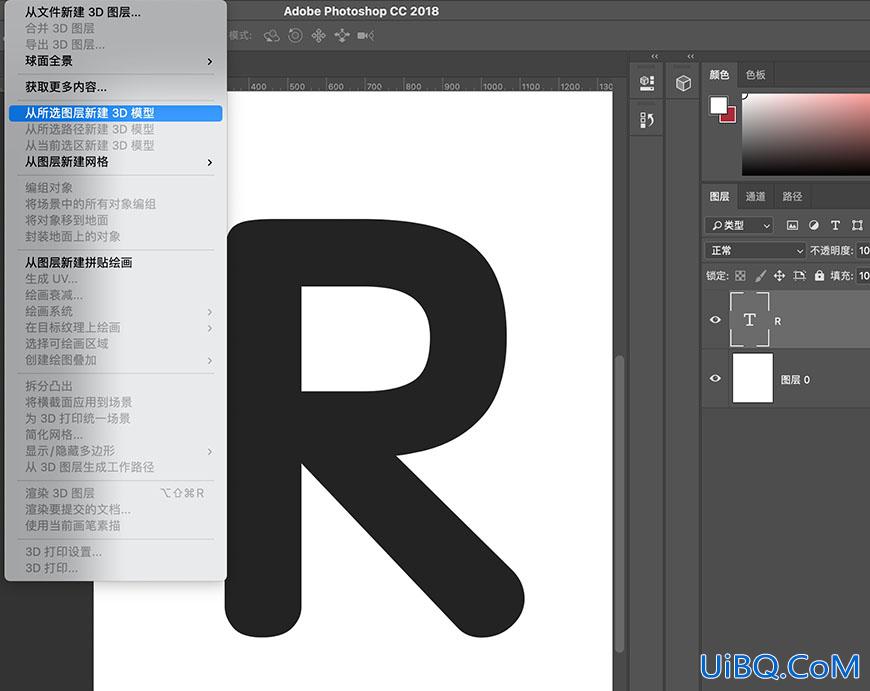Open the 3D properties panel icon
Screen dimensions: 870x691
click(x=646, y=84)
